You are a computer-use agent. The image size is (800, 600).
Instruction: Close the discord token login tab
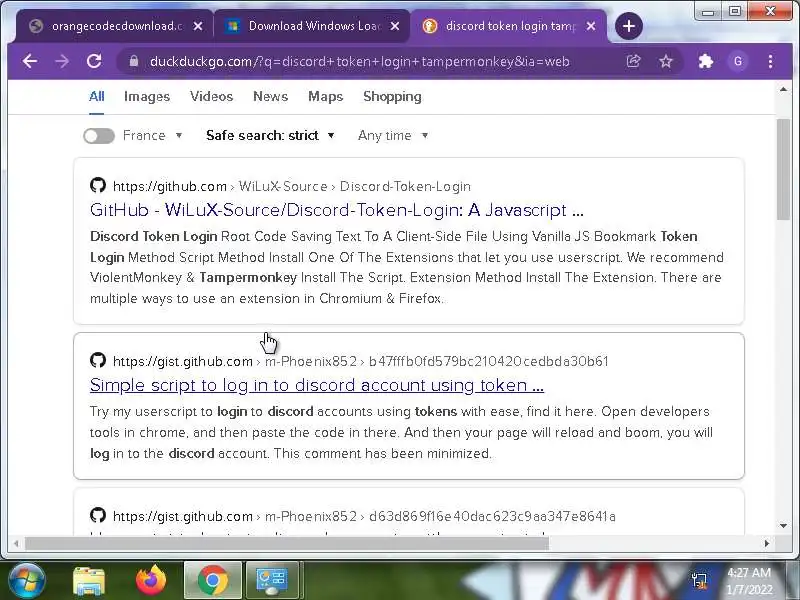(591, 26)
